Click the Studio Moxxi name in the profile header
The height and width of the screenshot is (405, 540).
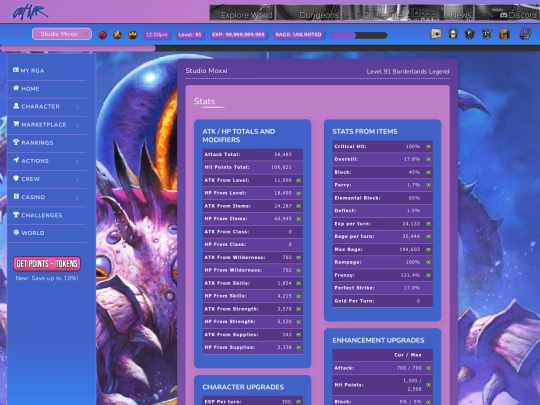pos(206,71)
